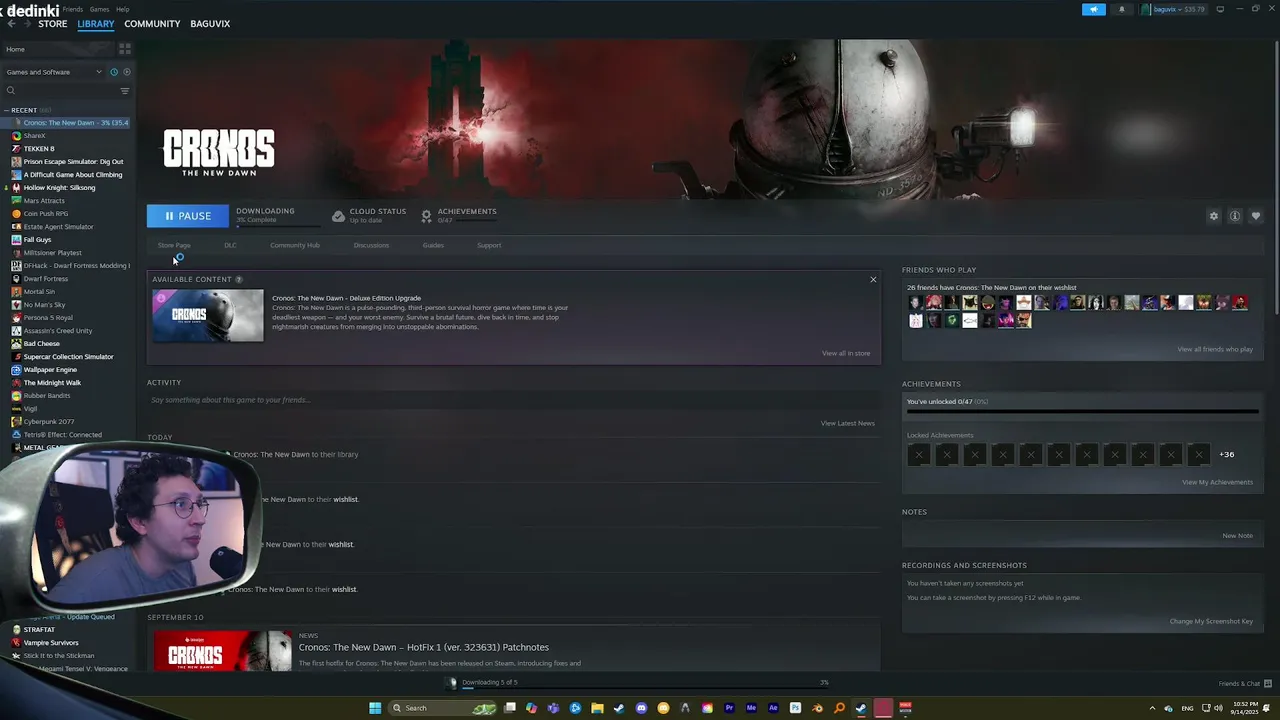Close the Available Content panel

coord(873,279)
